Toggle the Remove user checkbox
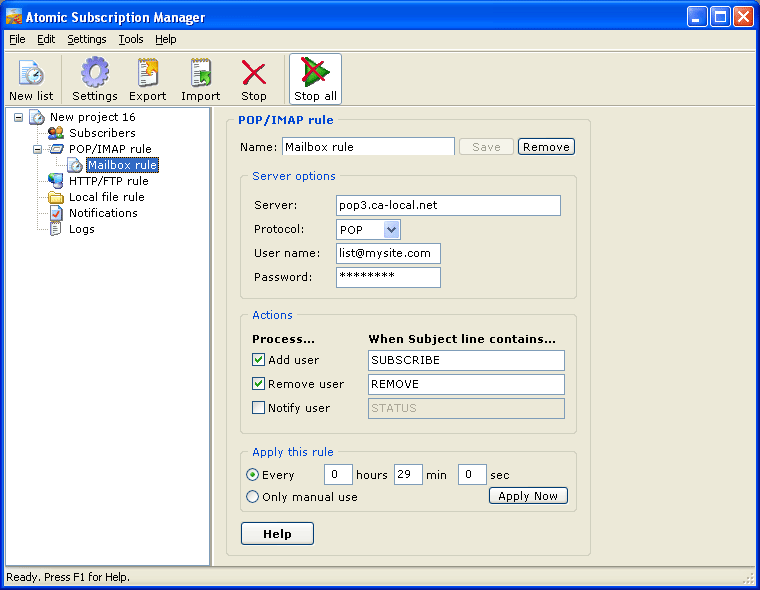Image resolution: width=760 pixels, height=590 pixels. [x=258, y=384]
